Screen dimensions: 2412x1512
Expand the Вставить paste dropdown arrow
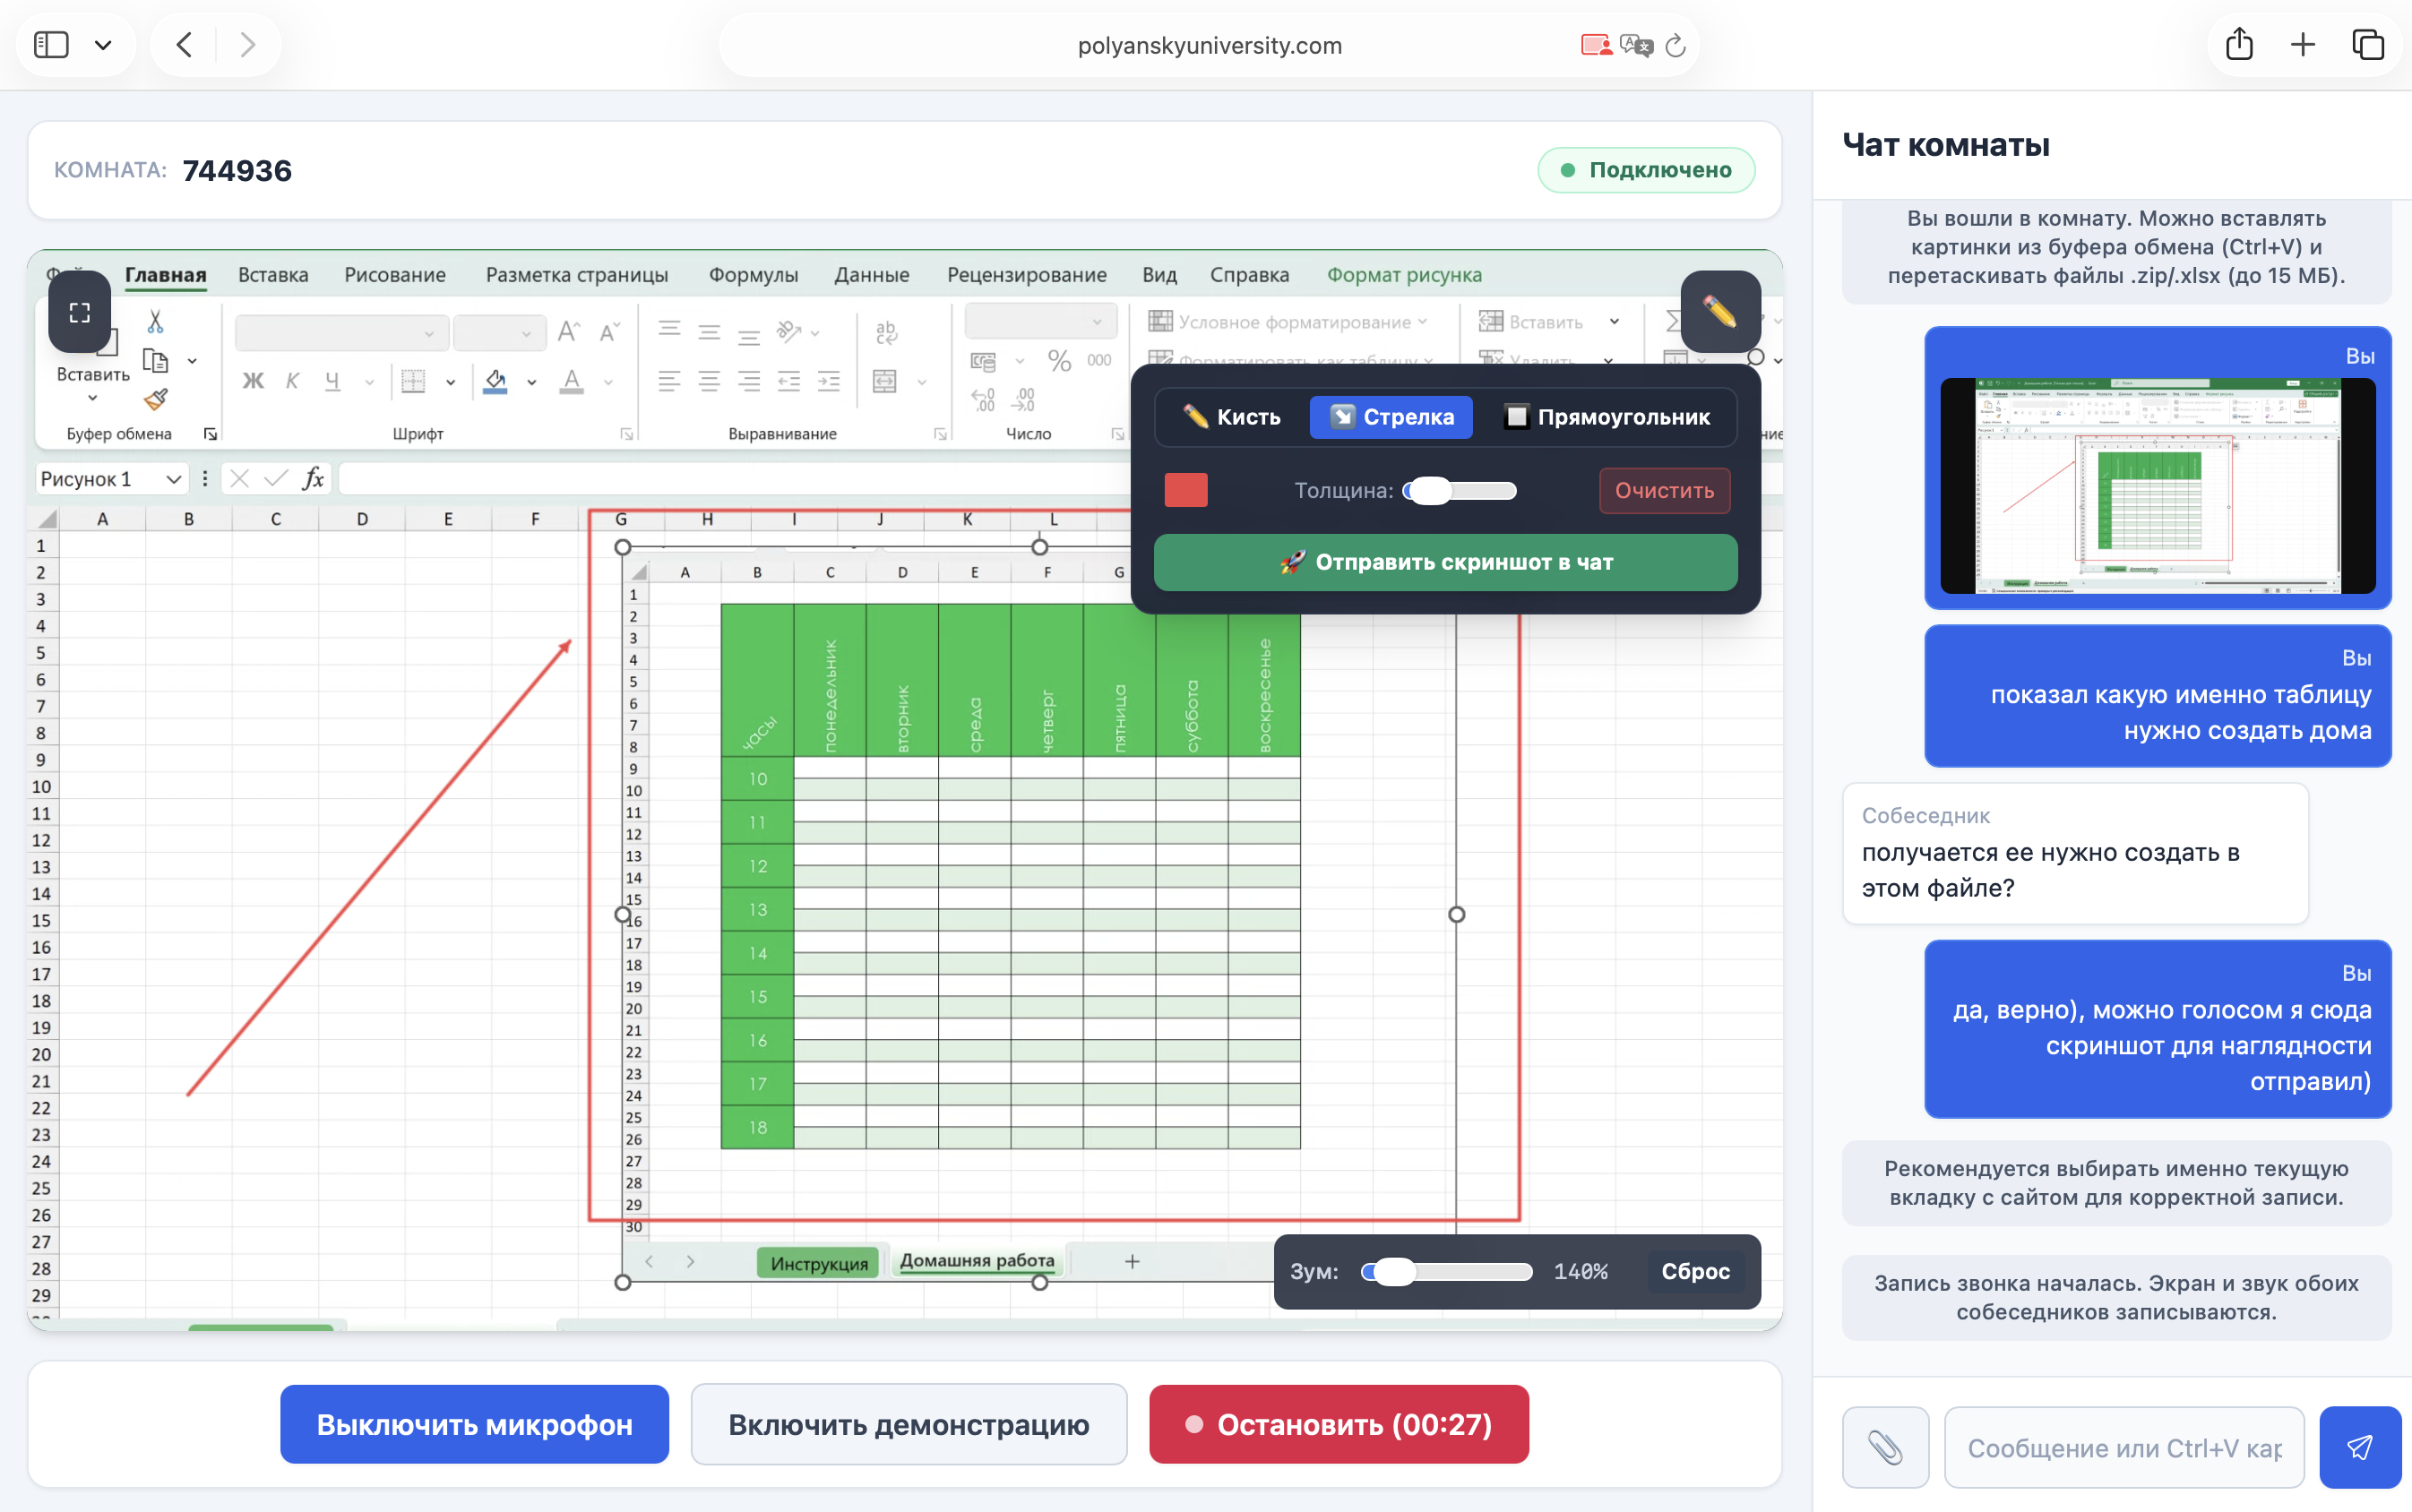(93, 398)
